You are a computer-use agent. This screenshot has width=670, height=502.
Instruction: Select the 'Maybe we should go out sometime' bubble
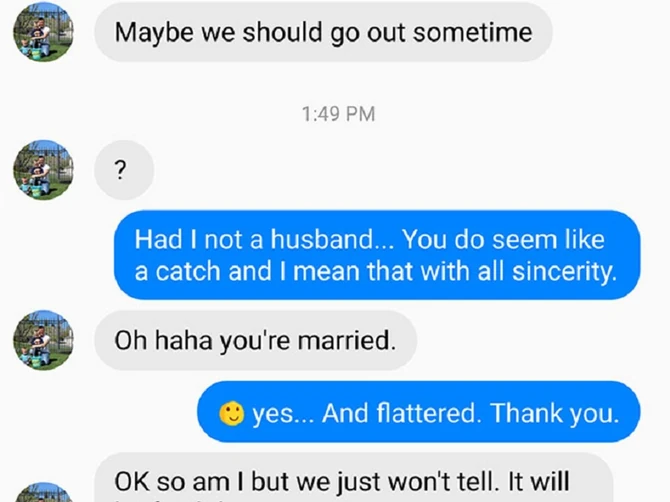click(323, 32)
